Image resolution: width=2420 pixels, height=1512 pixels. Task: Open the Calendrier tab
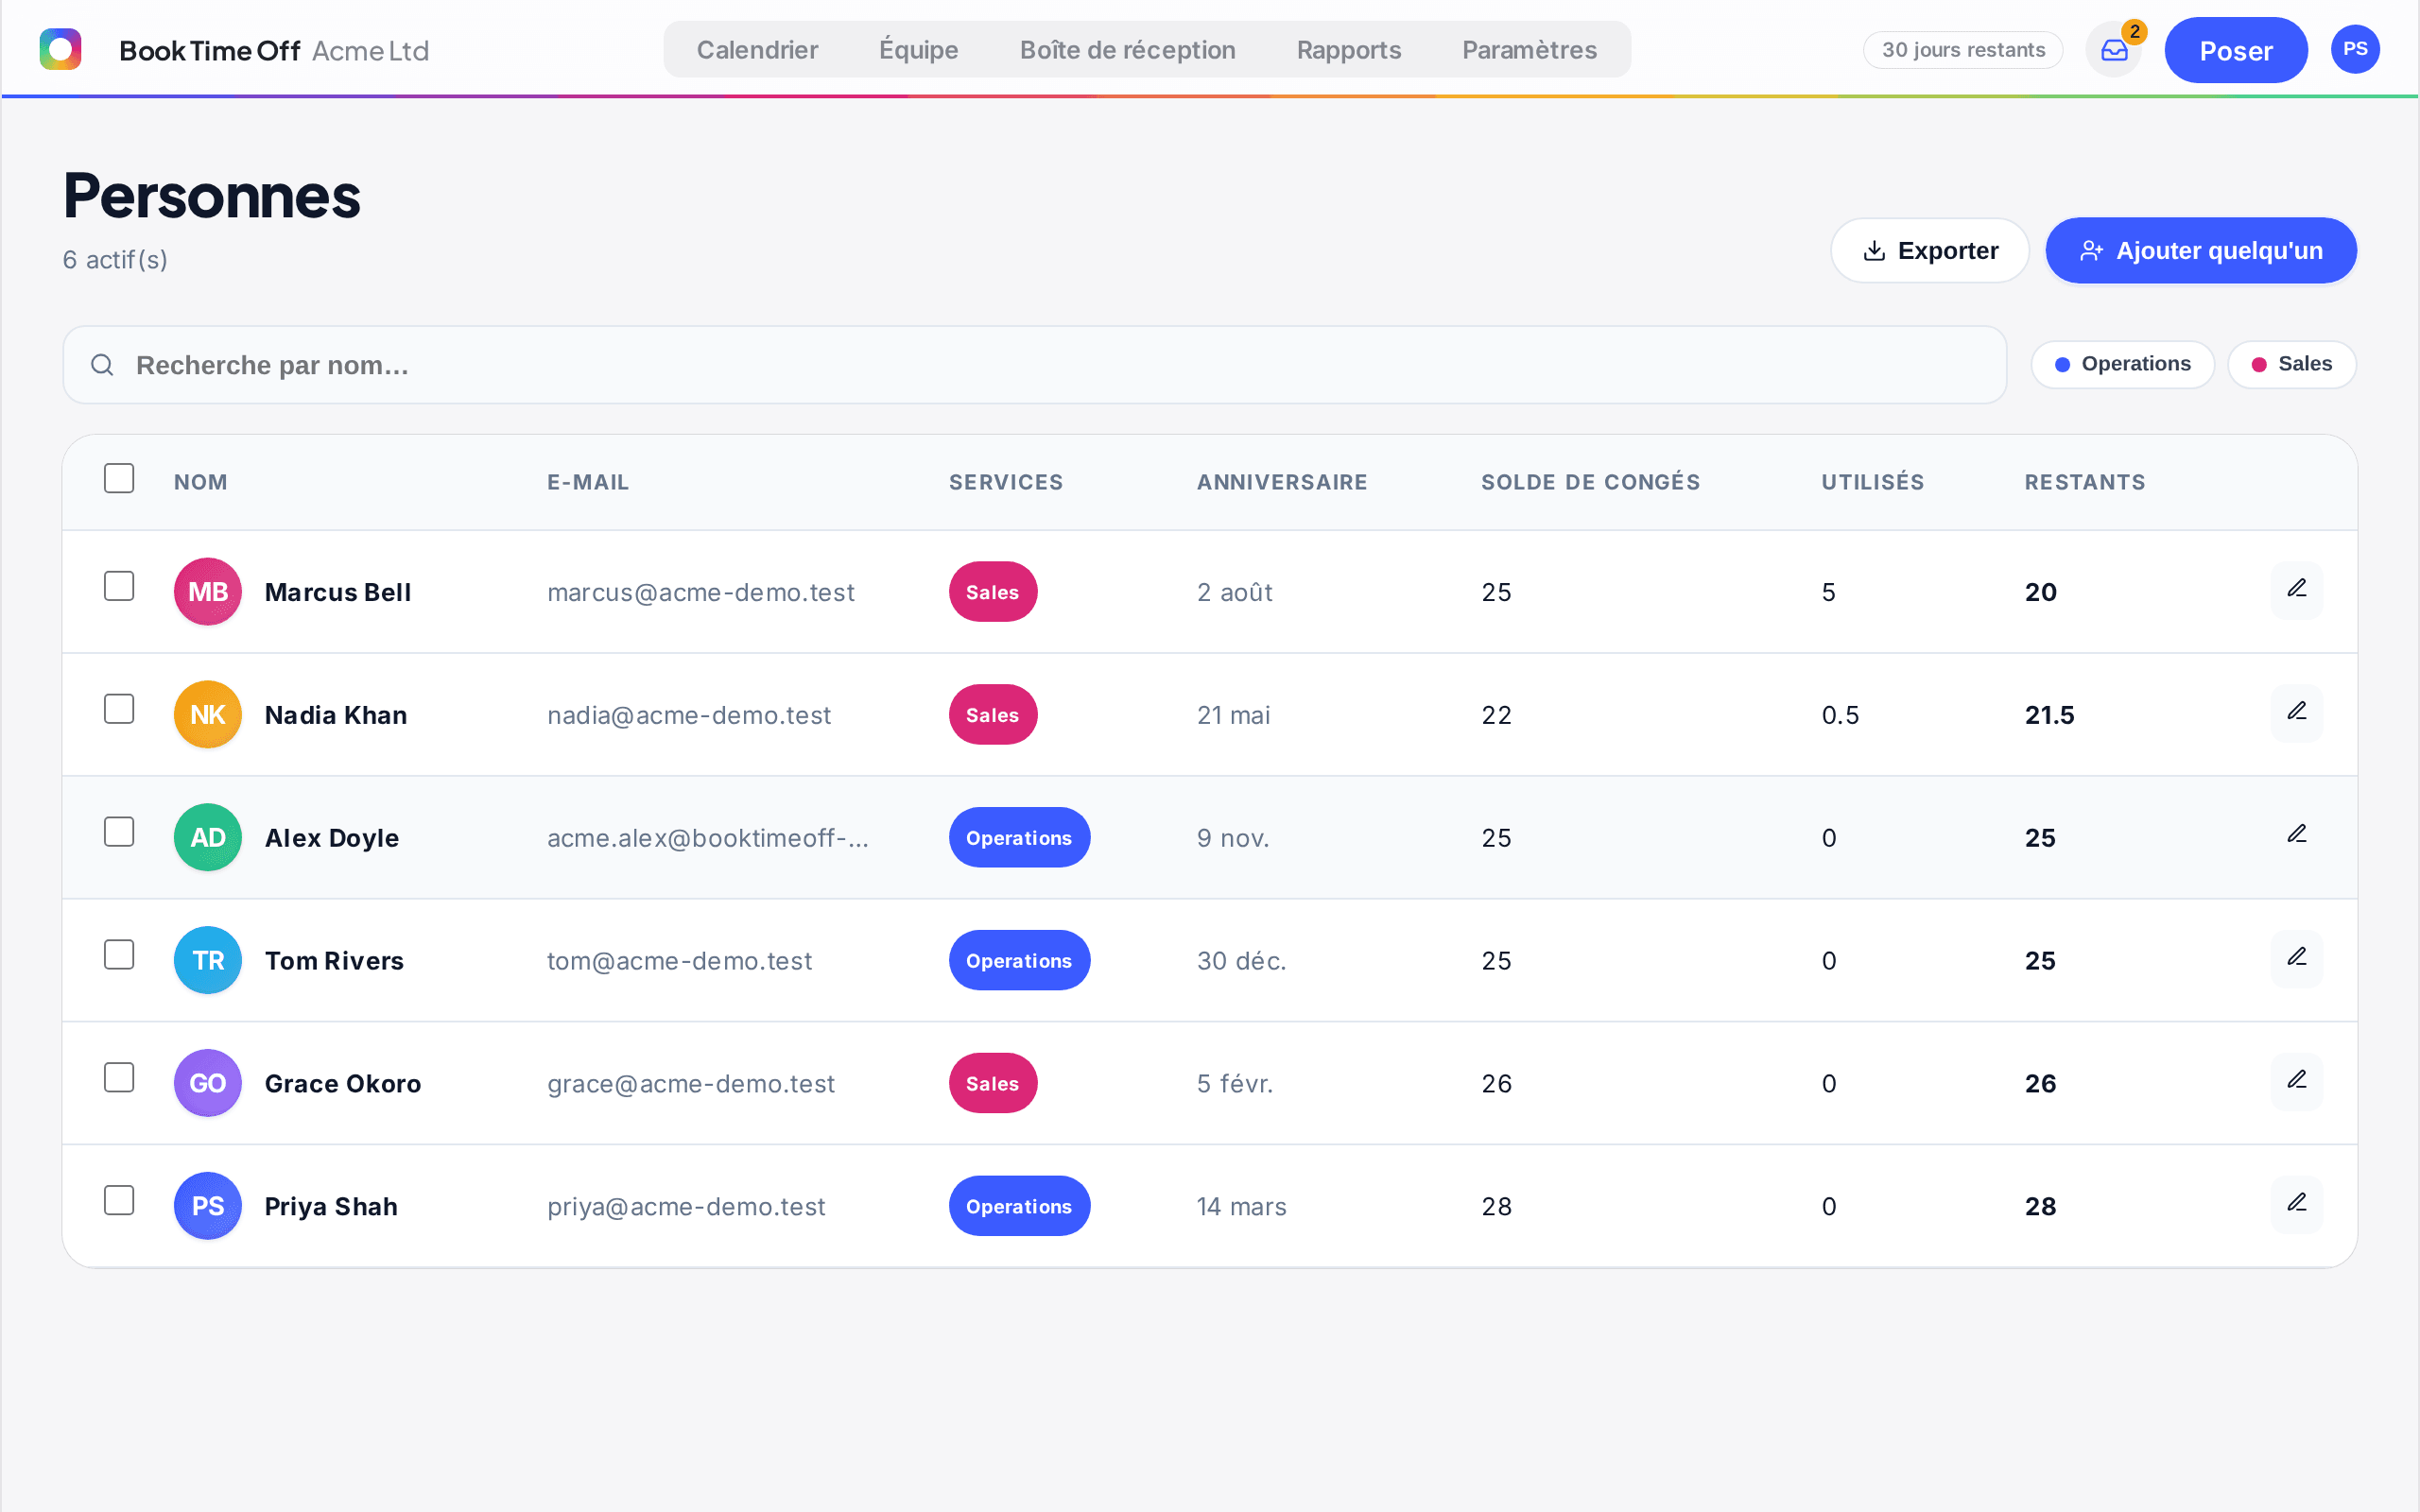point(757,50)
